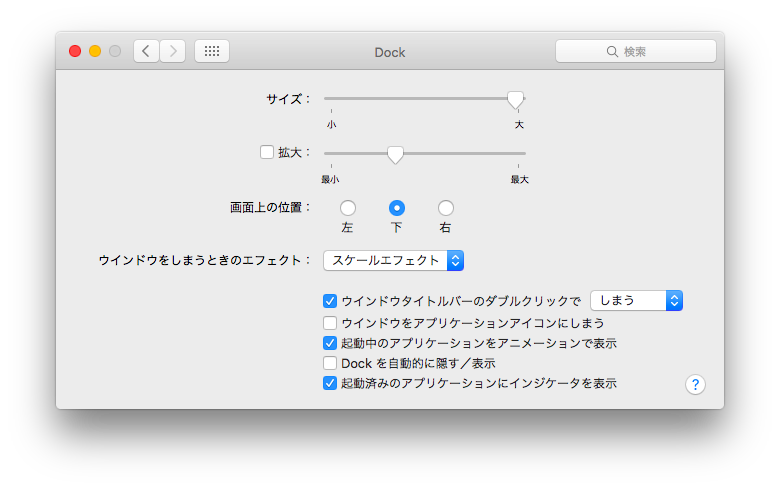The height and width of the screenshot is (489, 780).
Task: Show all preferences grid icon
Action: point(212,51)
